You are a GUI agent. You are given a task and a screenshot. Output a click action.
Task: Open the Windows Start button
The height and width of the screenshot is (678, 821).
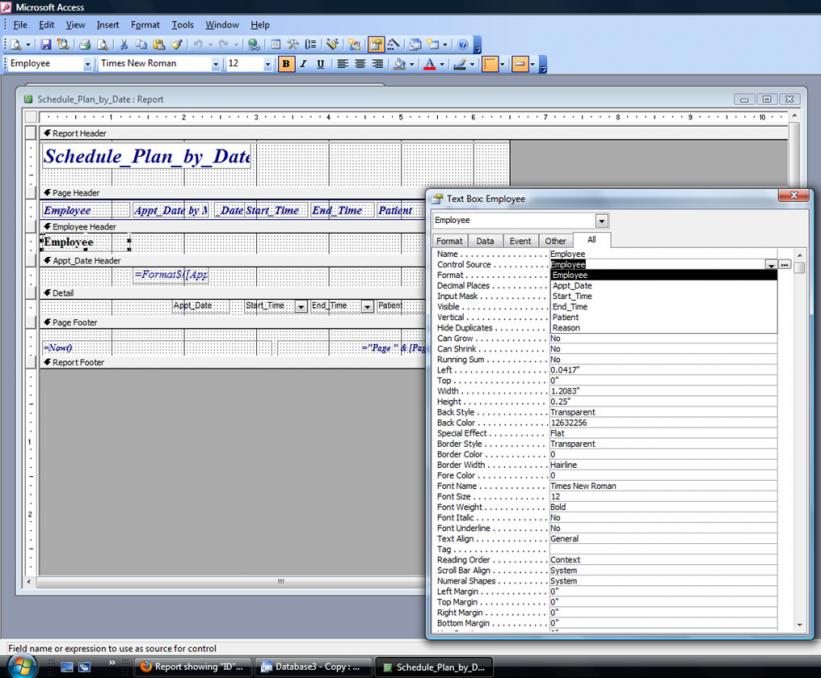tap(22, 666)
